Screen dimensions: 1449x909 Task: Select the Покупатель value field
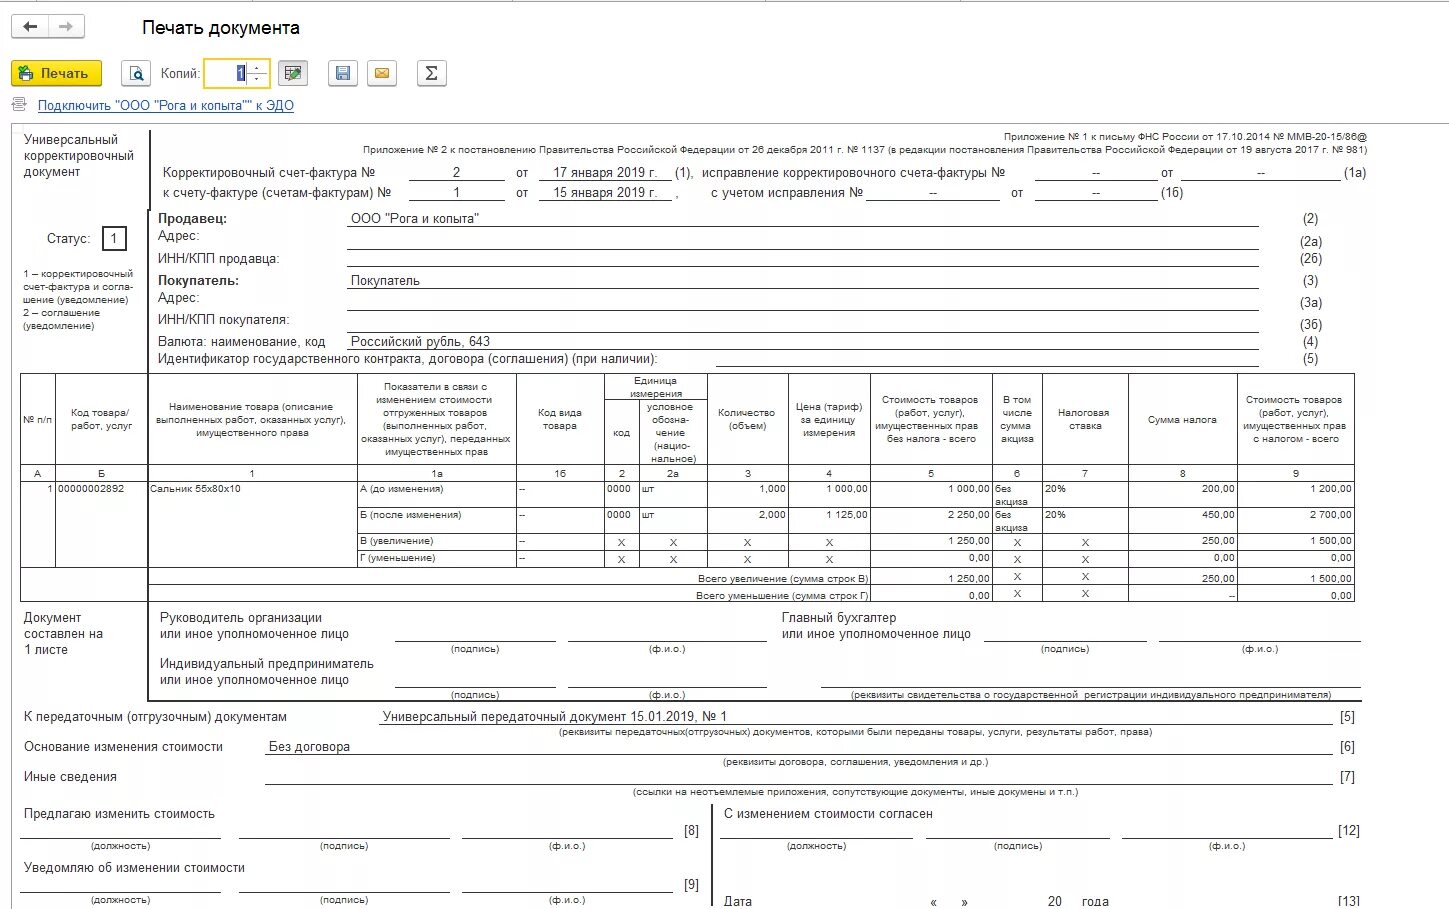(x=802, y=281)
